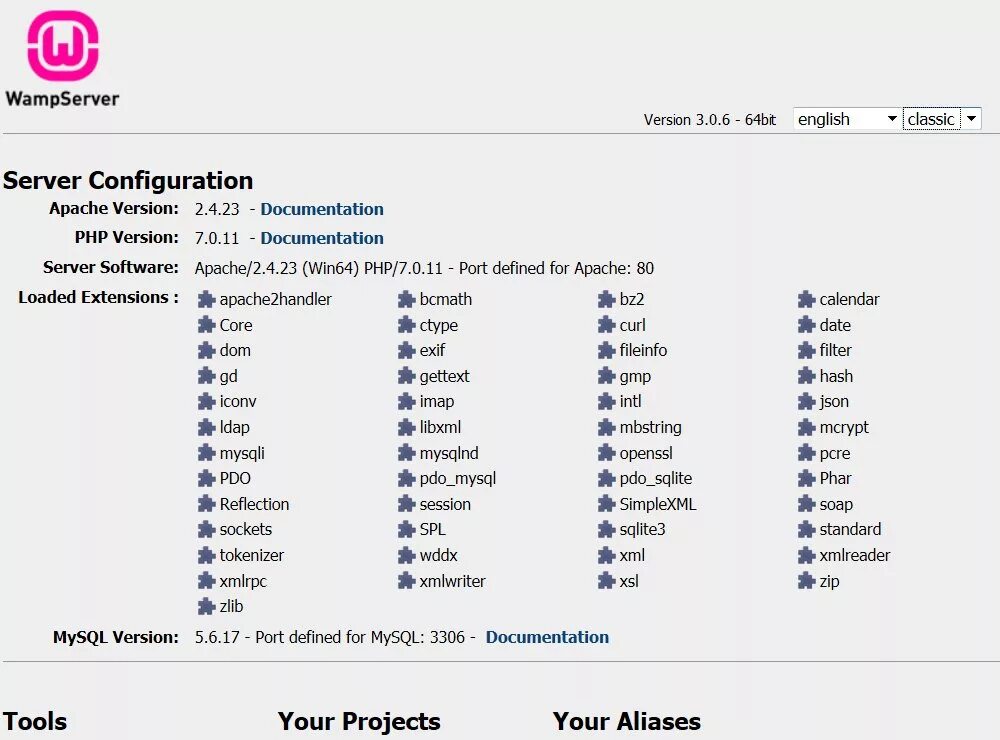This screenshot has width=1000, height=740.
Task: Click the puzzle icon next to bcmath
Action: click(406, 300)
